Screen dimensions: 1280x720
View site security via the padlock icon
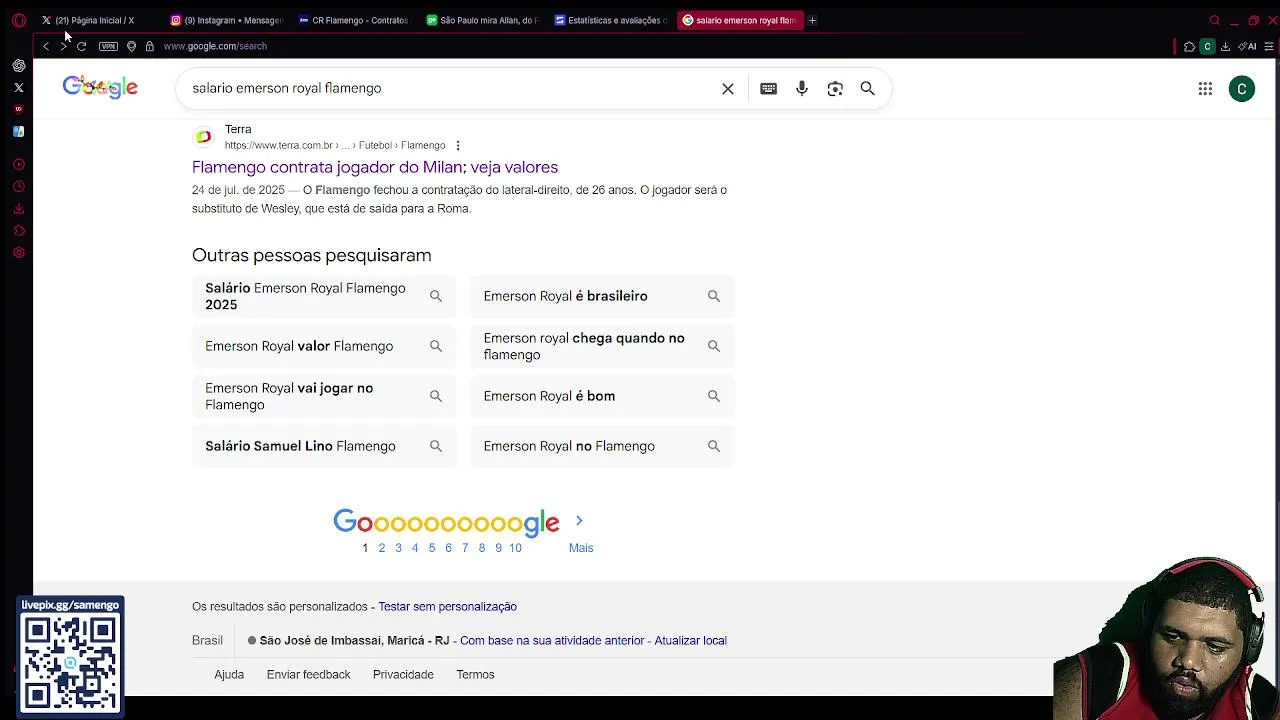[149, 46]
